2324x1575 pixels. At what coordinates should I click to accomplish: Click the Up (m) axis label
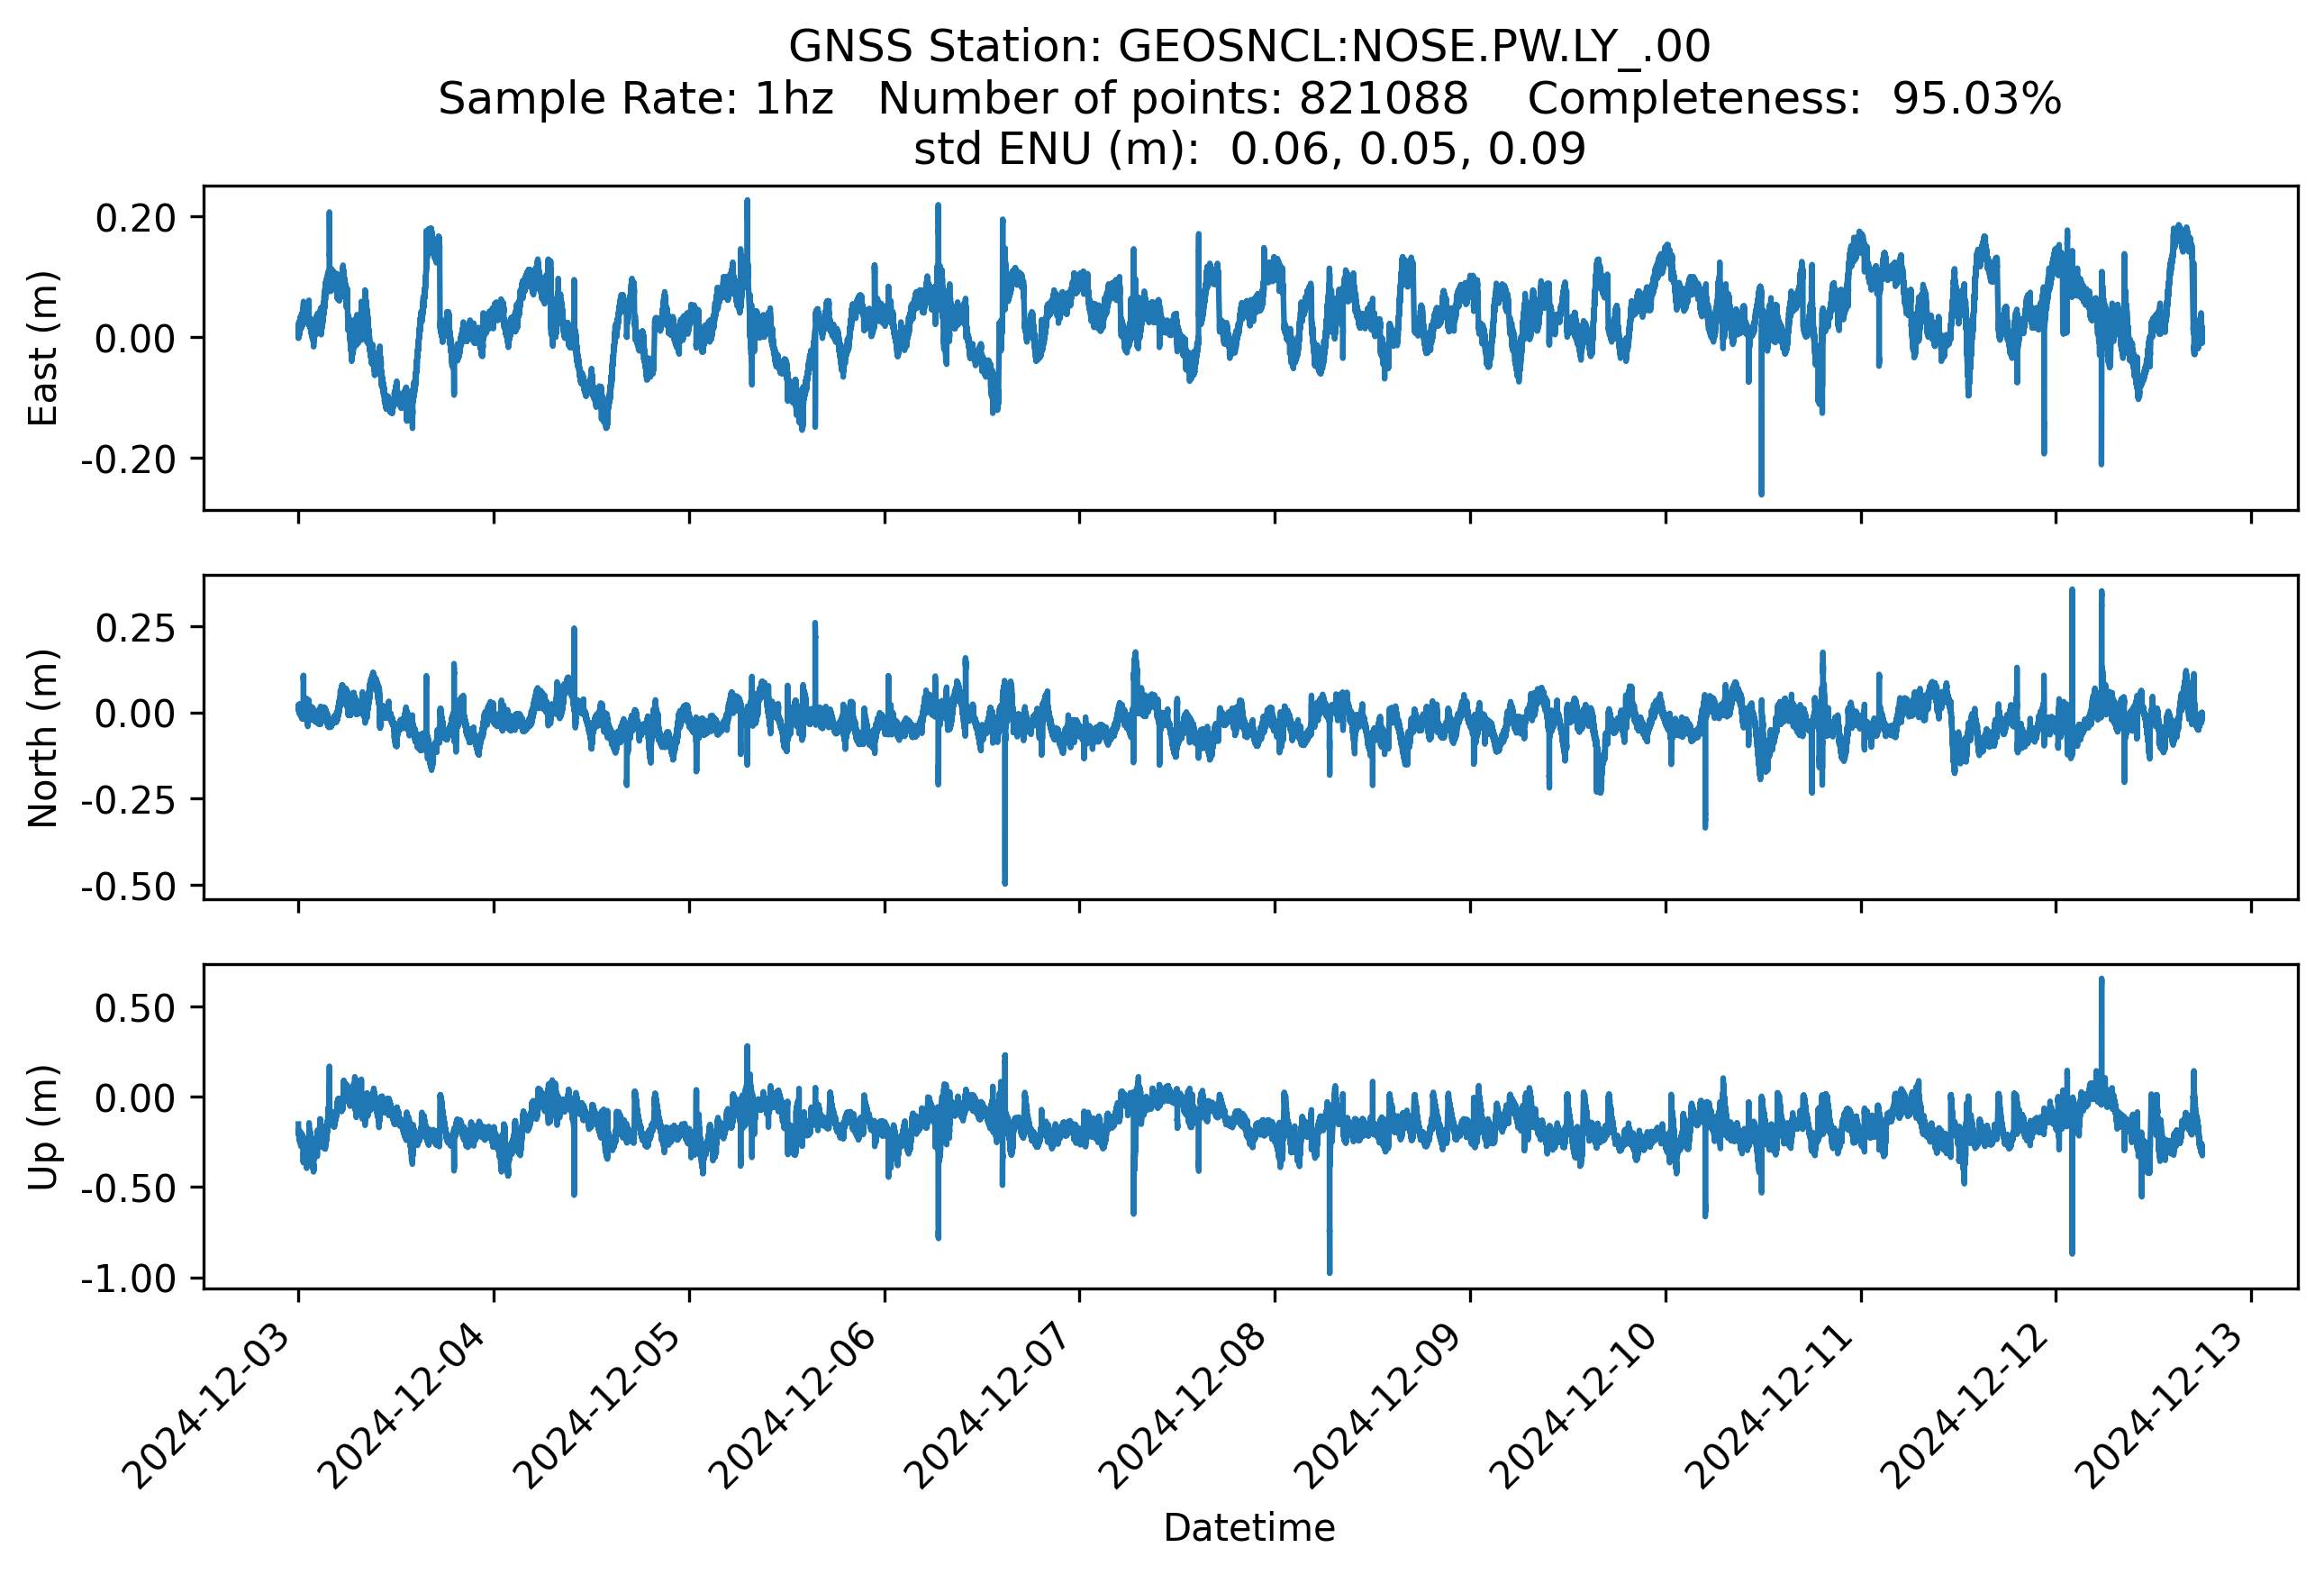pos(43,1127)
